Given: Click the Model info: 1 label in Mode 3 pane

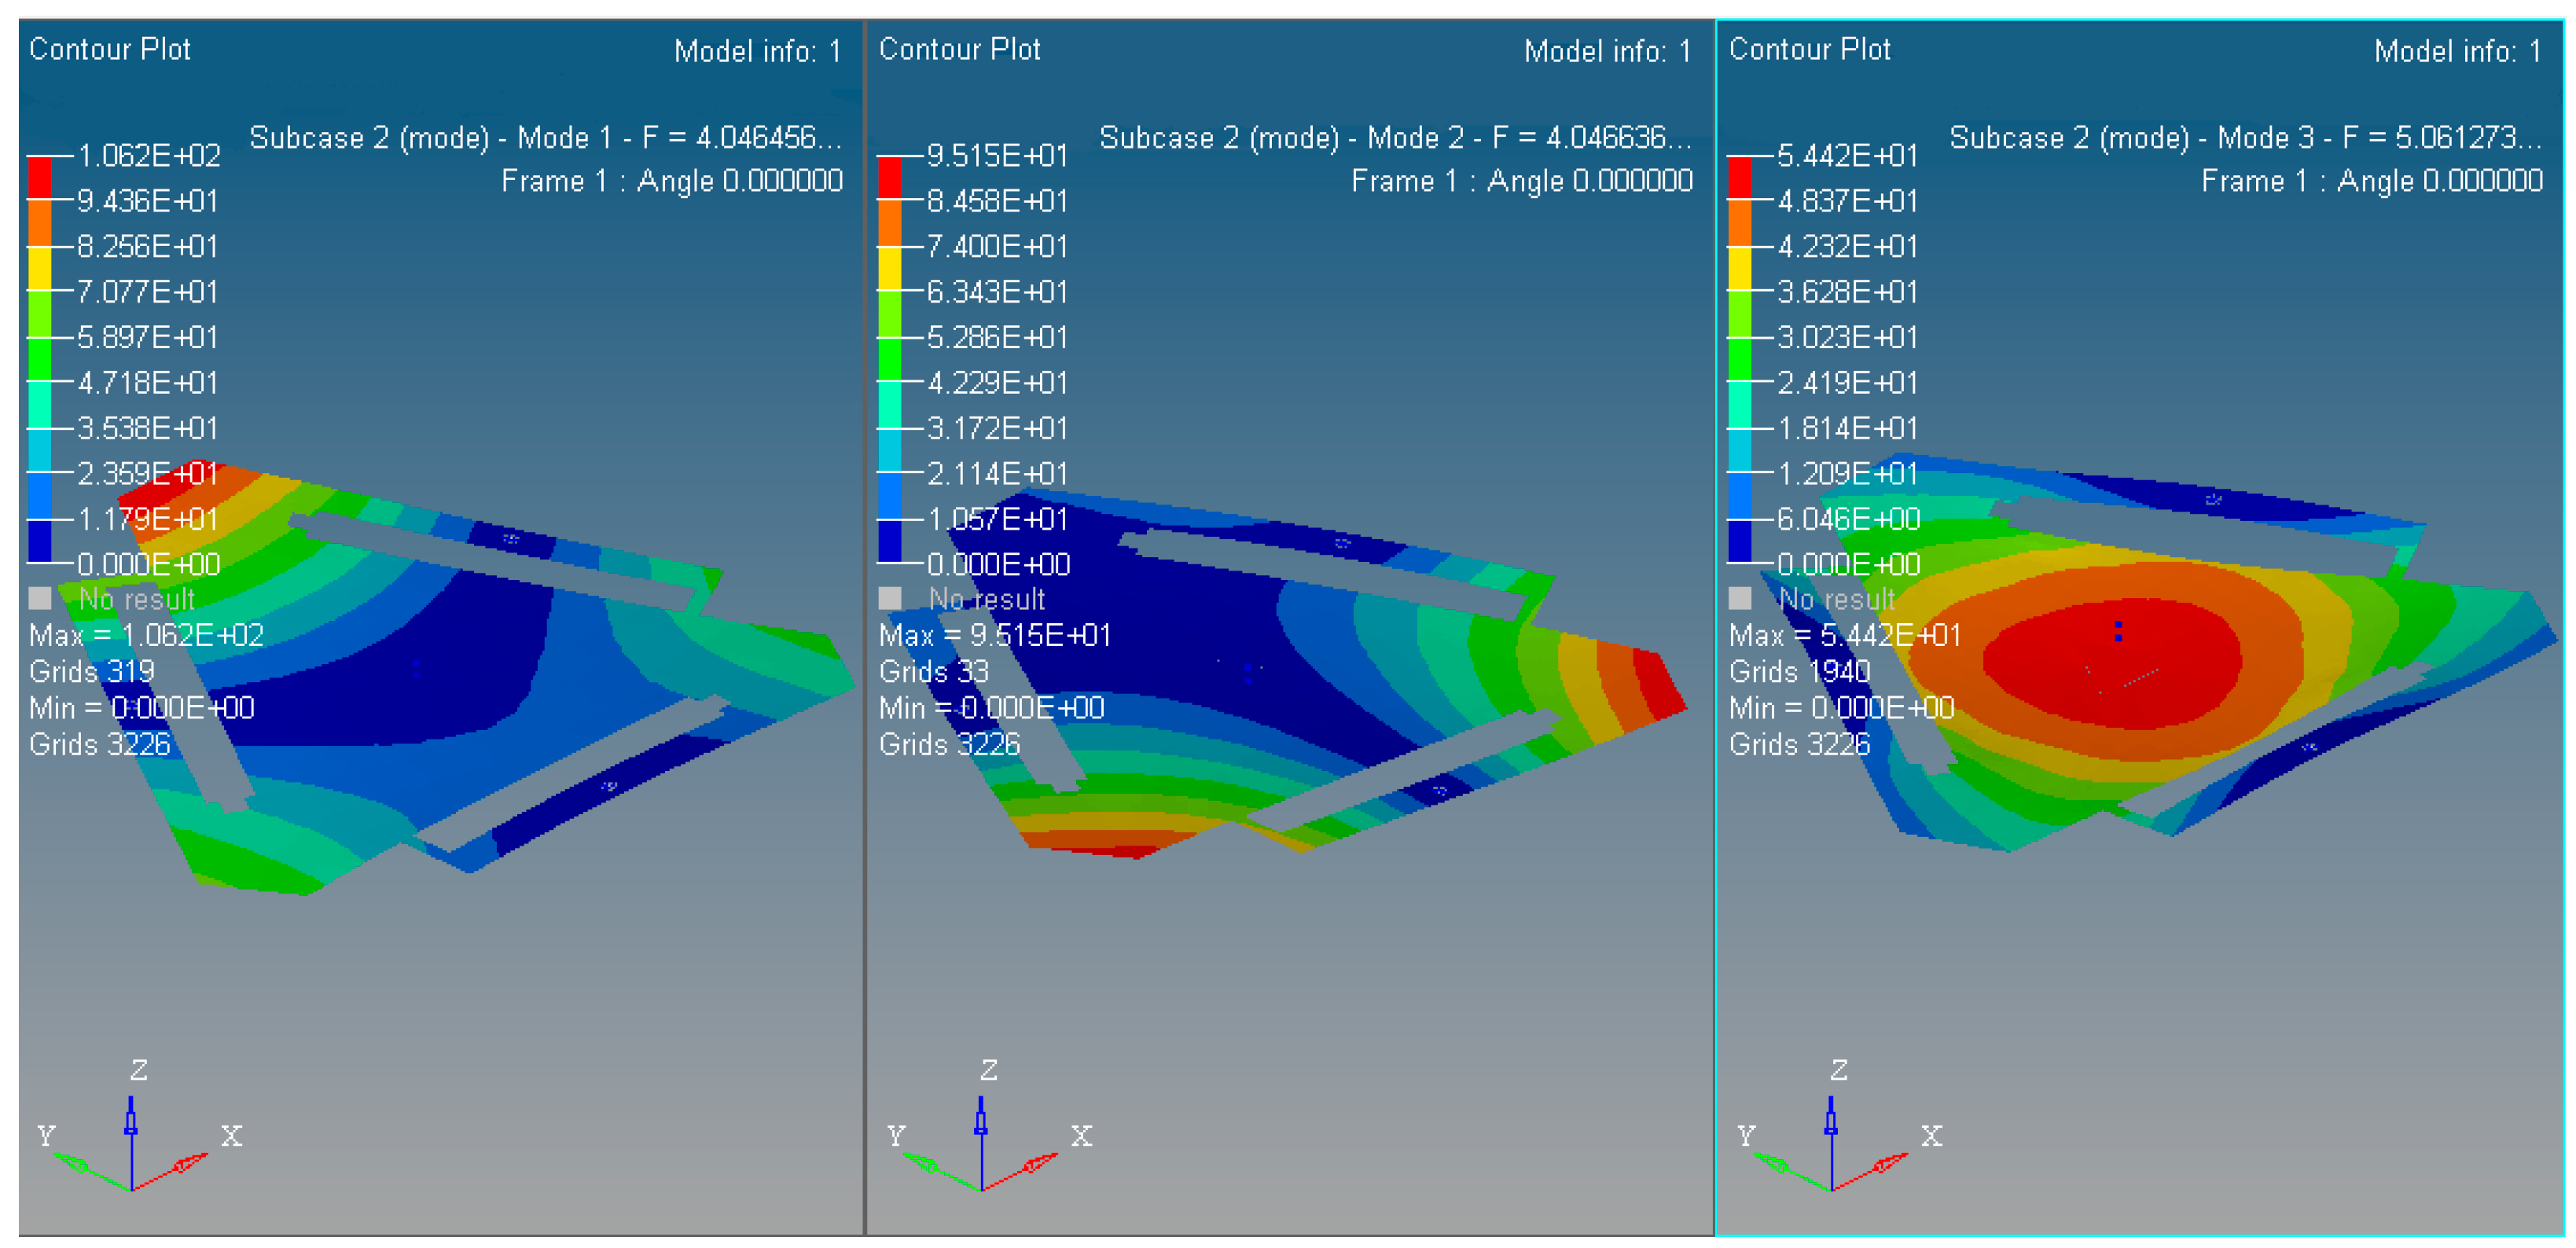Looking at the screenshot, I should point(2457,51).
